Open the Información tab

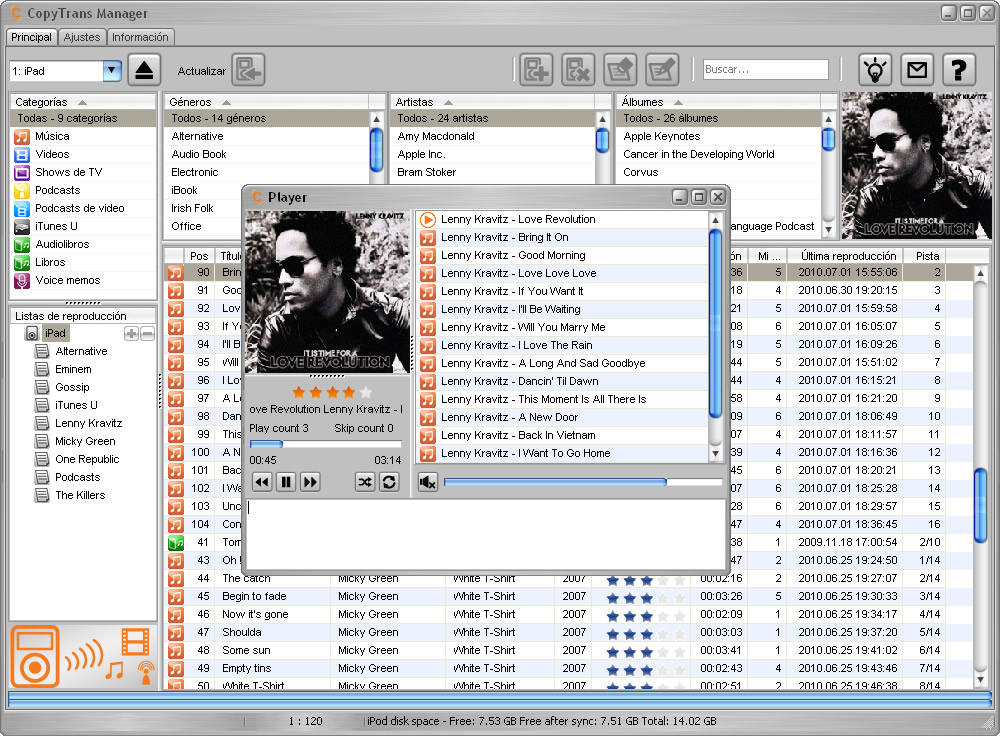tap(140, 37)
